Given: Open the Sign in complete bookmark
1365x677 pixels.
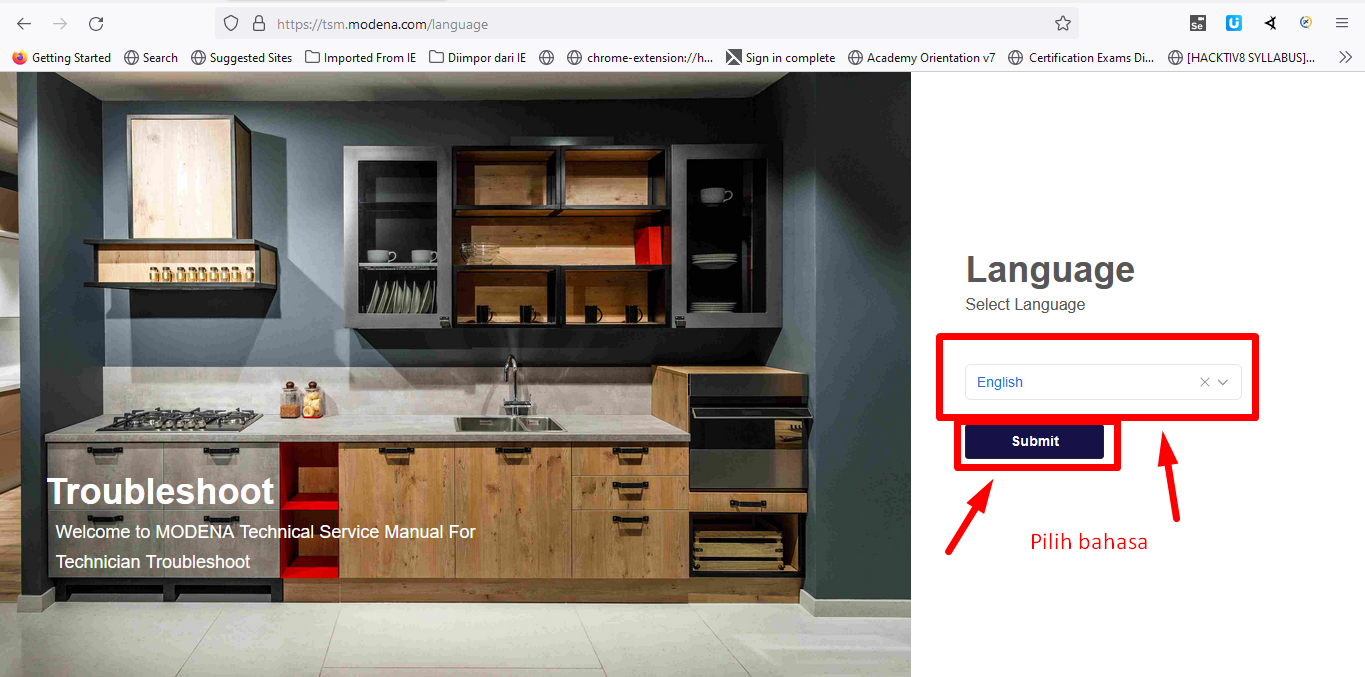Looking at the screenshot, I should click(780, 58).
